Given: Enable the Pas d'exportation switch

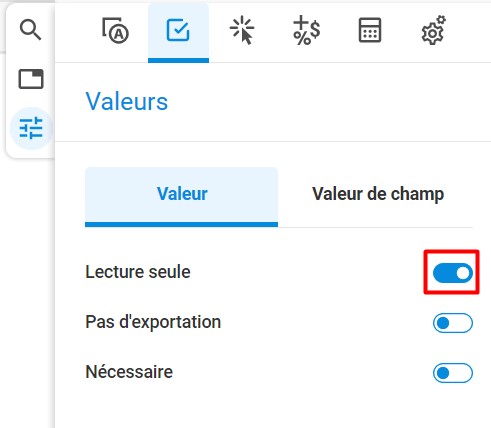Looking at the screenshot, I should (453, 323).
